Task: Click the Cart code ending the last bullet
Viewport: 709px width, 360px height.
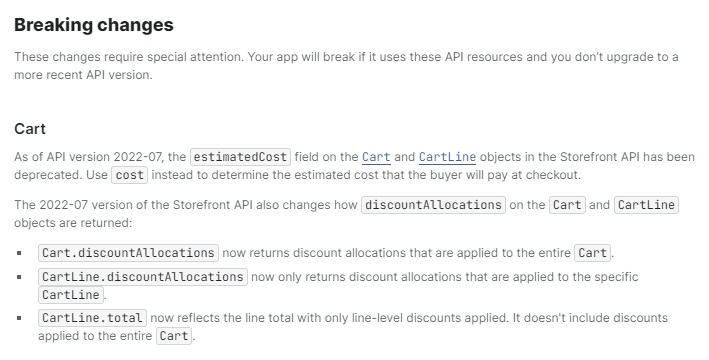Action: 174,336
